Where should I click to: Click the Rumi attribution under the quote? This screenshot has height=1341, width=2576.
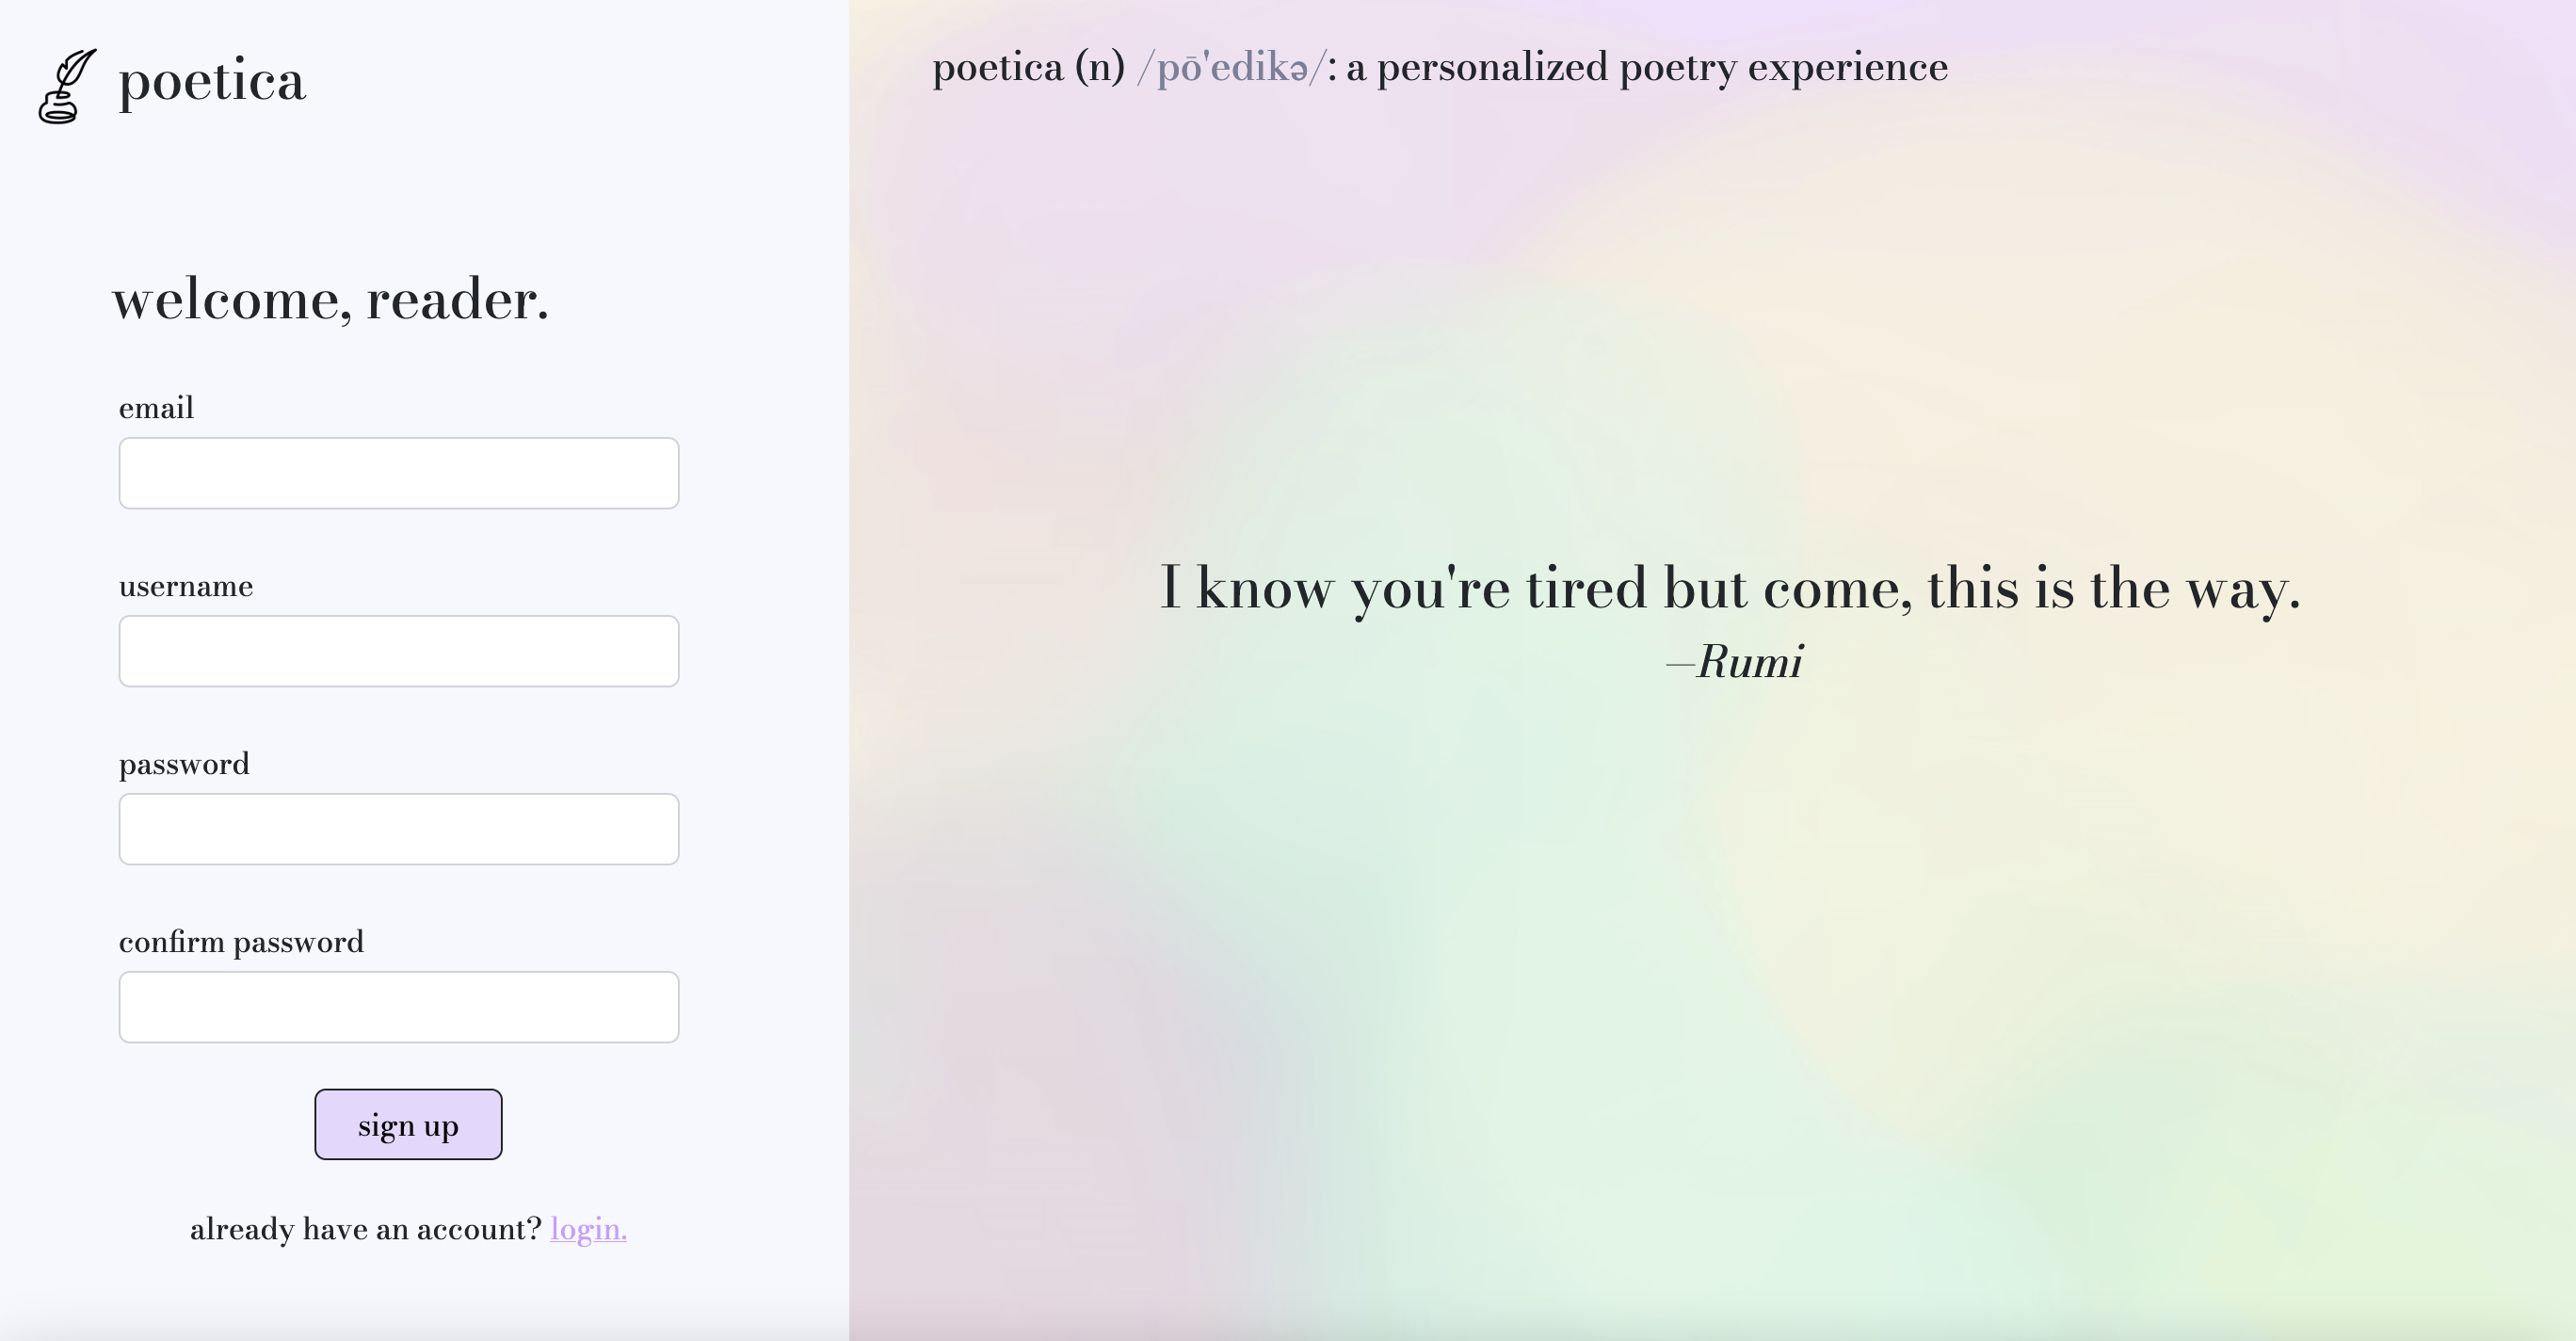pyautogui.click(x=1736, y=662)
